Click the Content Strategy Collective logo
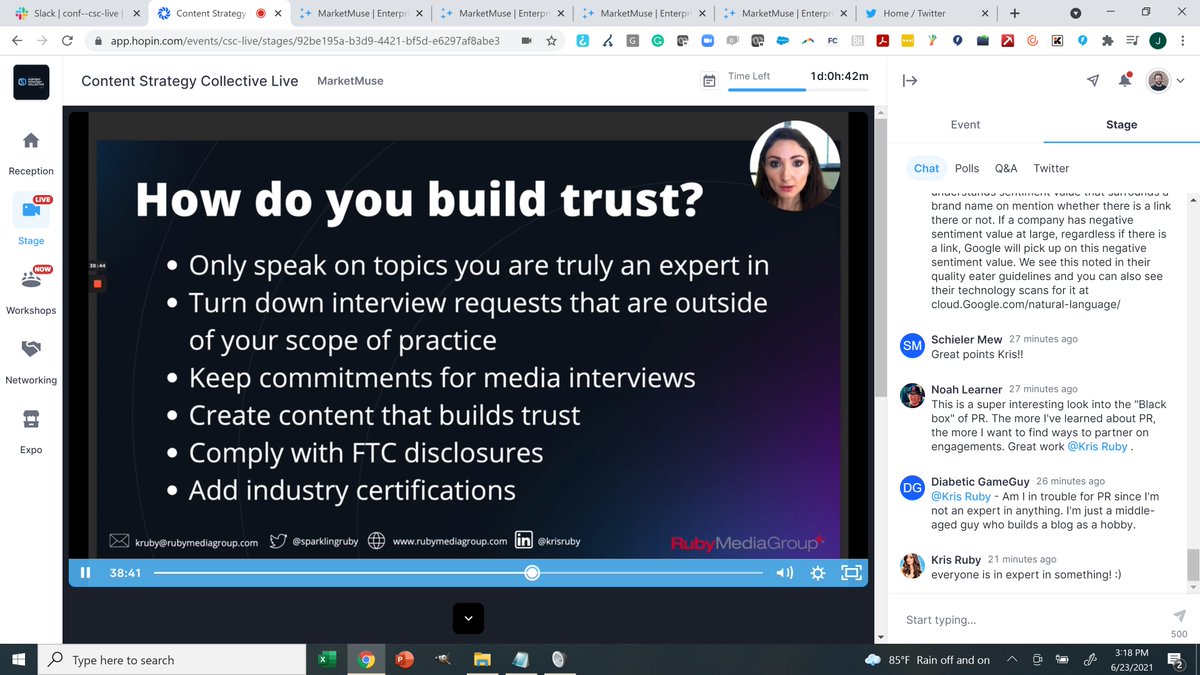1200x675 pixels. pyautogui.click(x=31, y=82)
